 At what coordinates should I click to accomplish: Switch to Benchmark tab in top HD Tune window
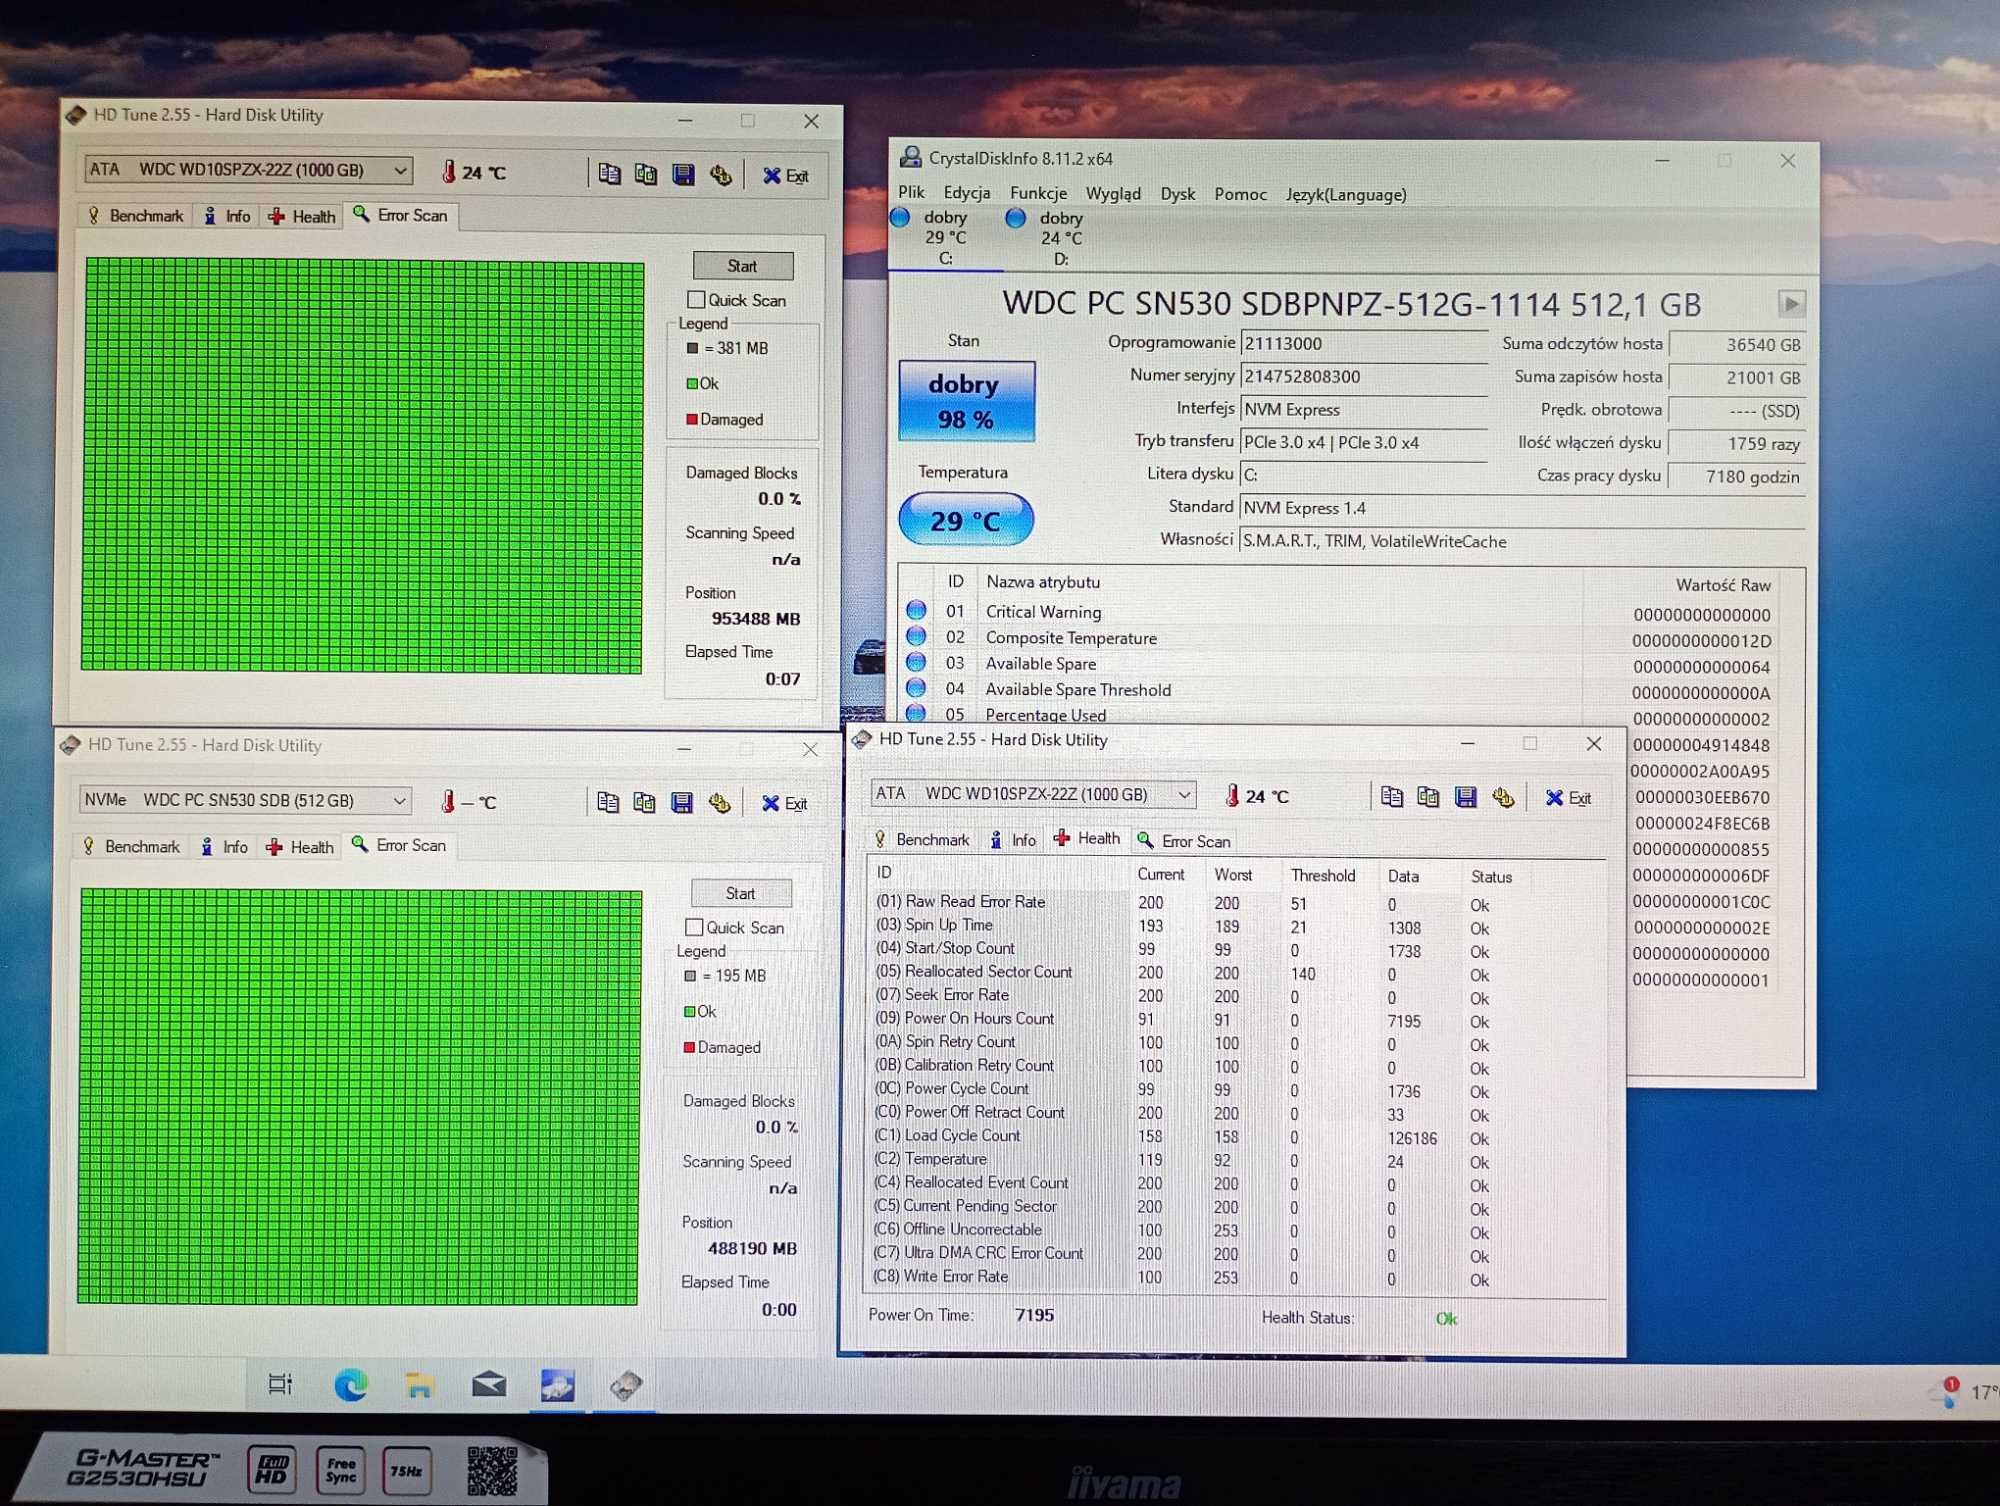(136, 215)
